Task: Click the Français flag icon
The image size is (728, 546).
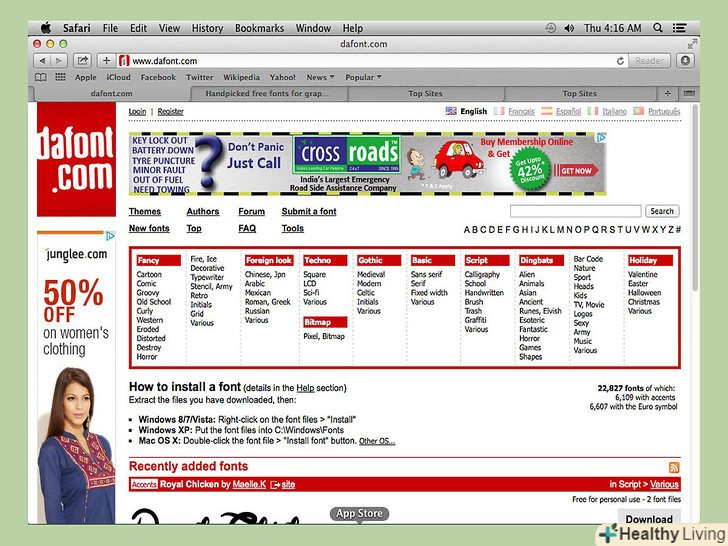Action: tap(499, 111)
